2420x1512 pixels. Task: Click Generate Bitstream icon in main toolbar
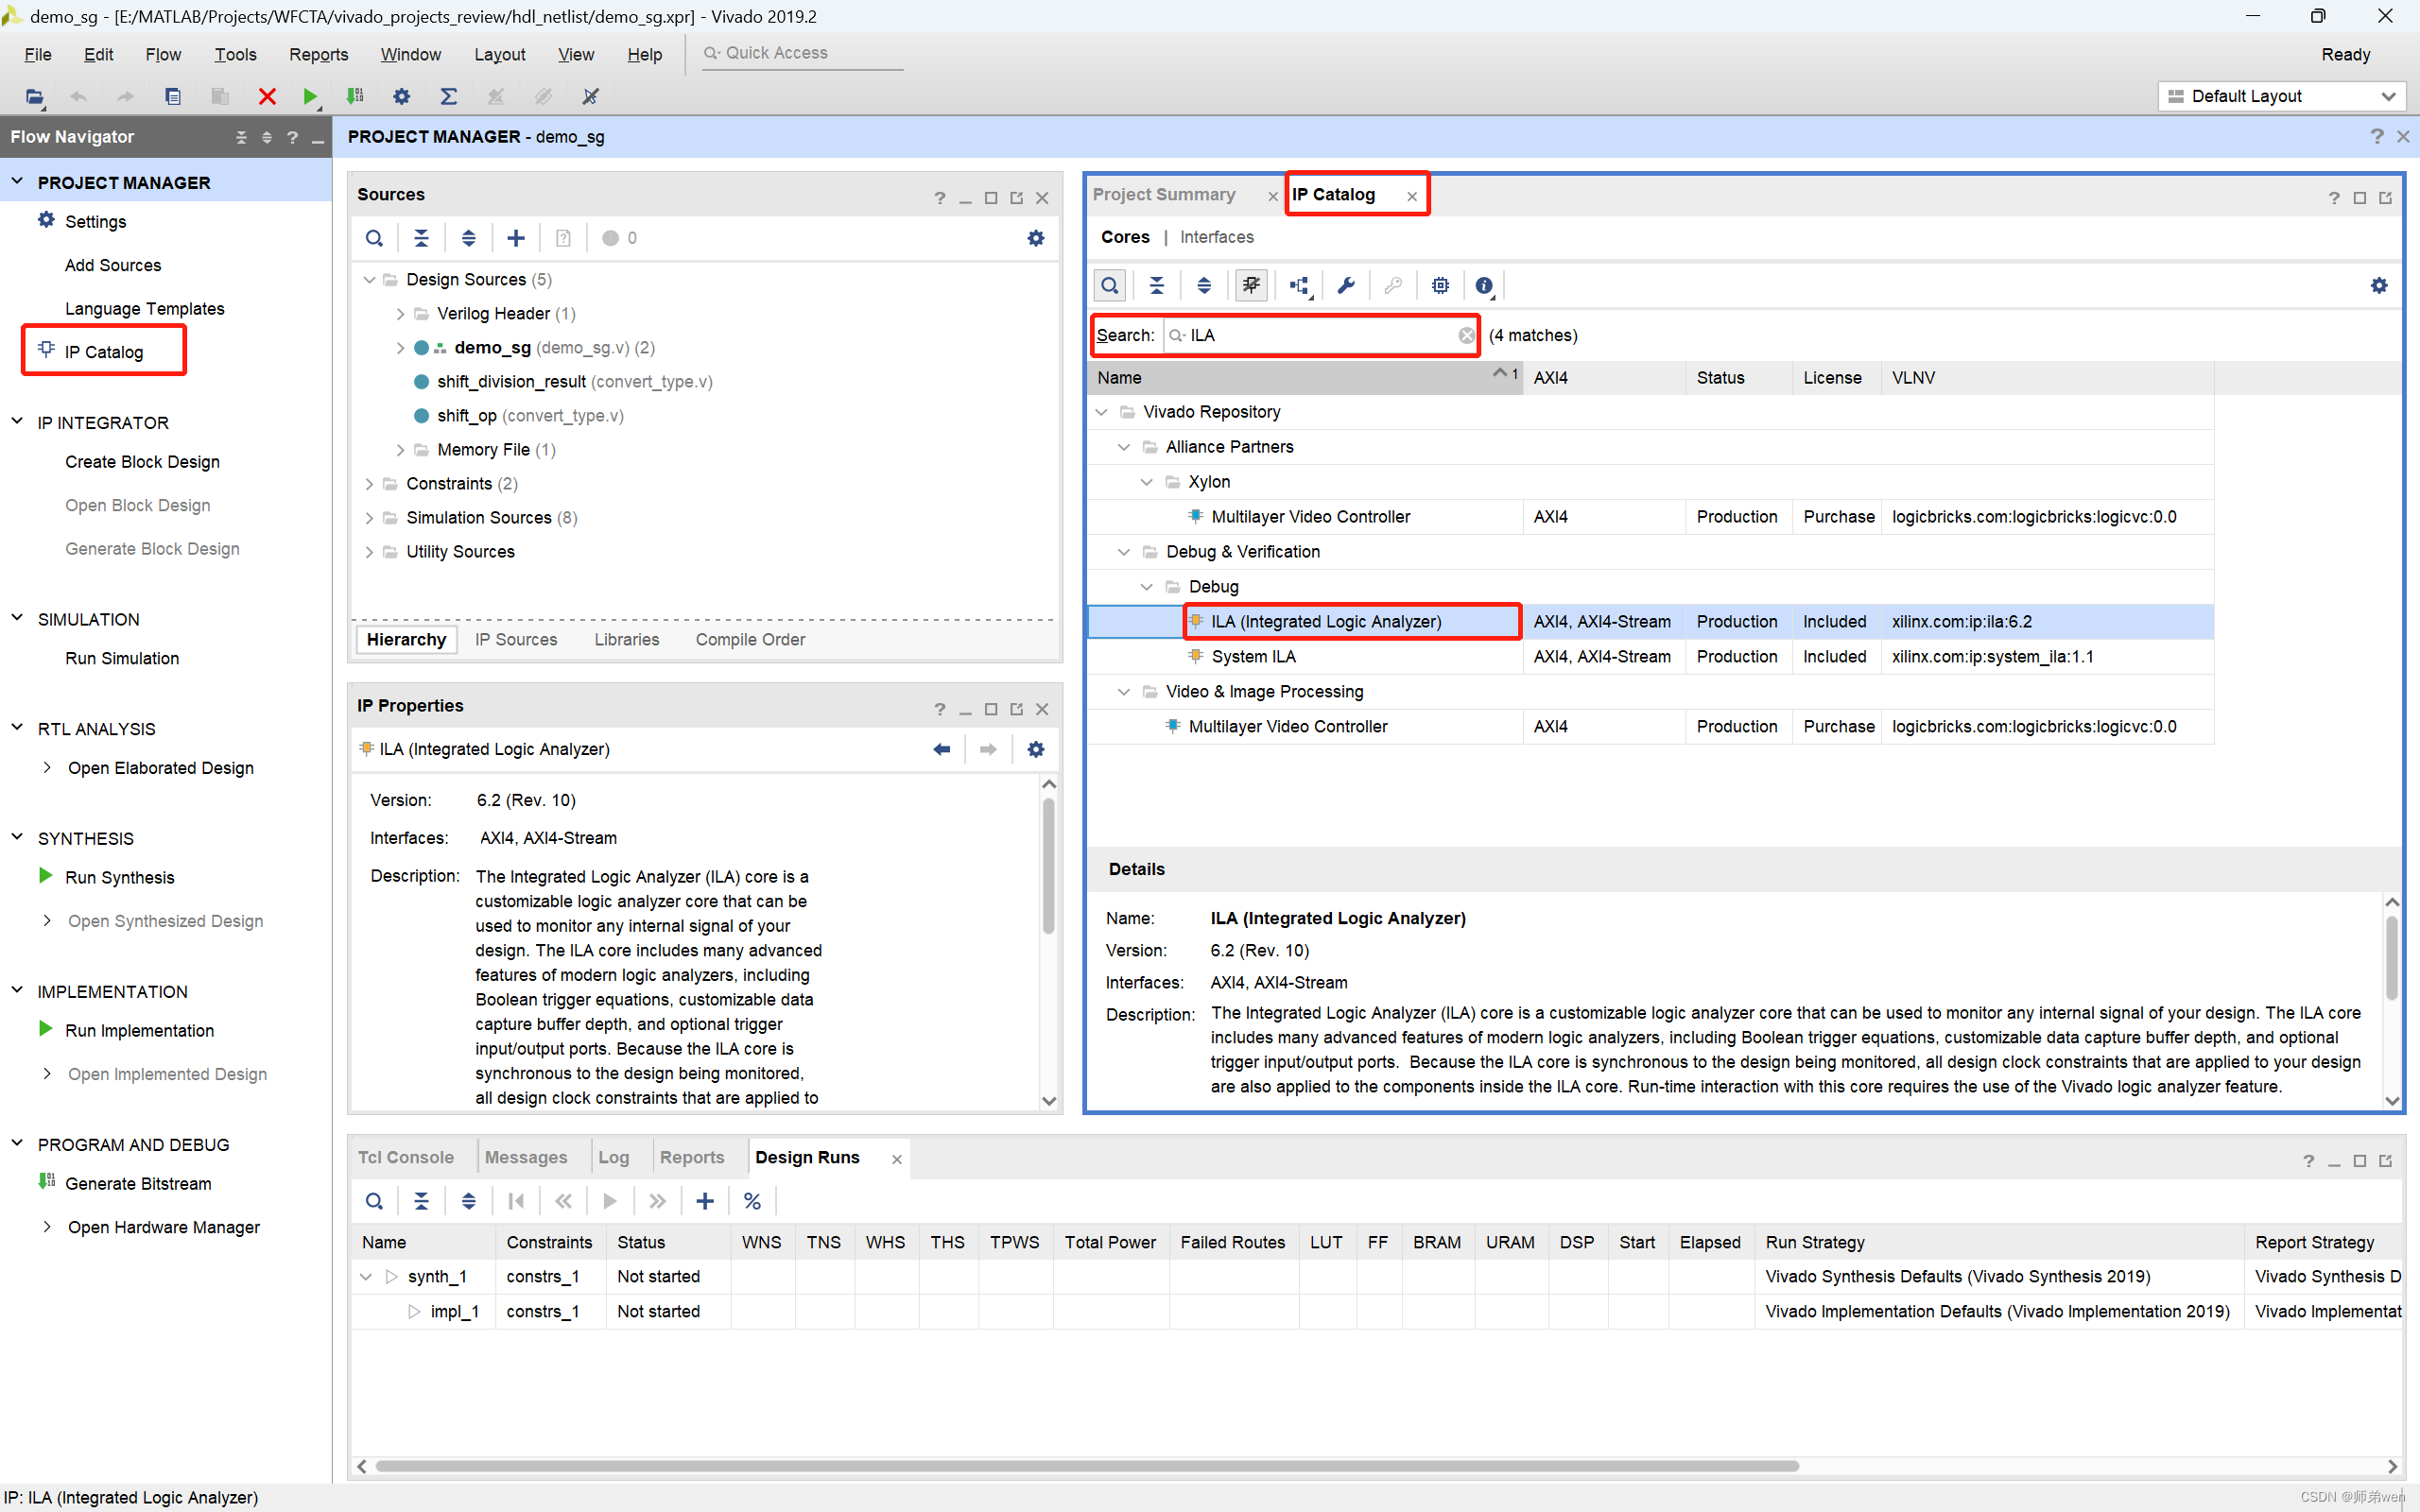[x=355, y=96]
